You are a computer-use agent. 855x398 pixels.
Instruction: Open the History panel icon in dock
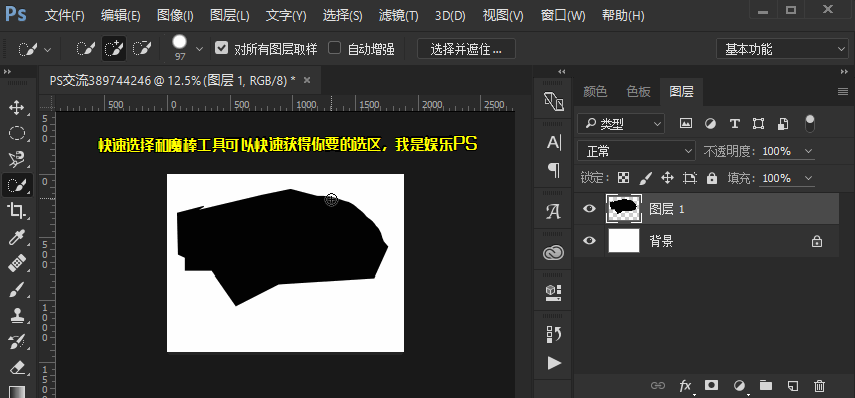click(553, 334)
